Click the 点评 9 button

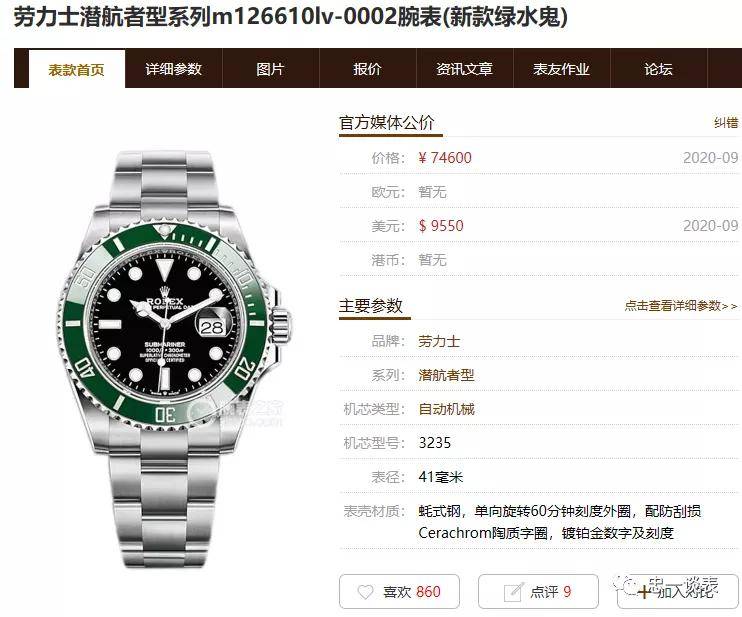click(x=539, y=591)
